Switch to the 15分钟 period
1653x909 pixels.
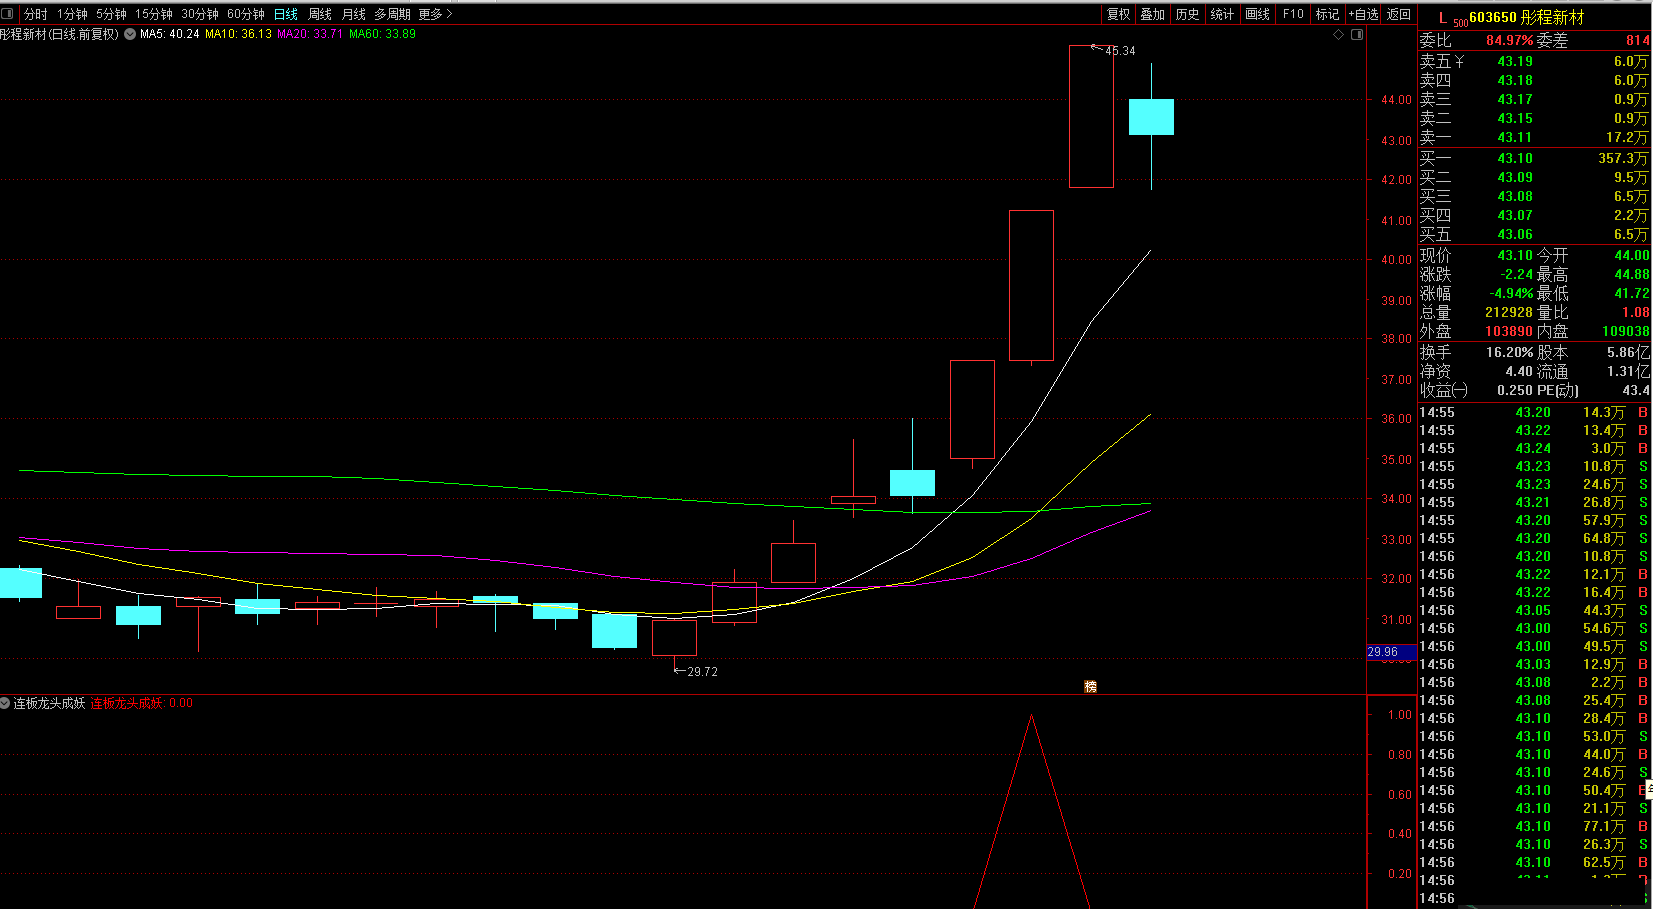pos(154,14)
